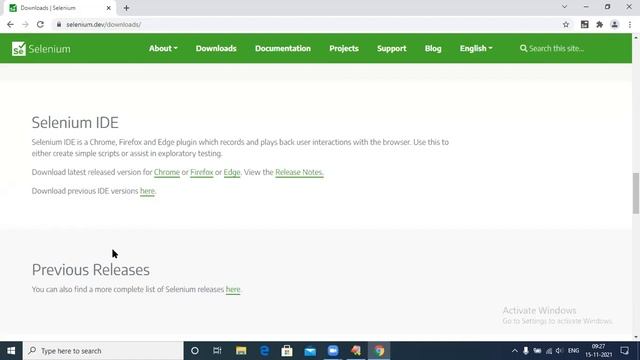This screenshot has width=640, height=360.
Task: Open a new browser tab
Action: 127,8
